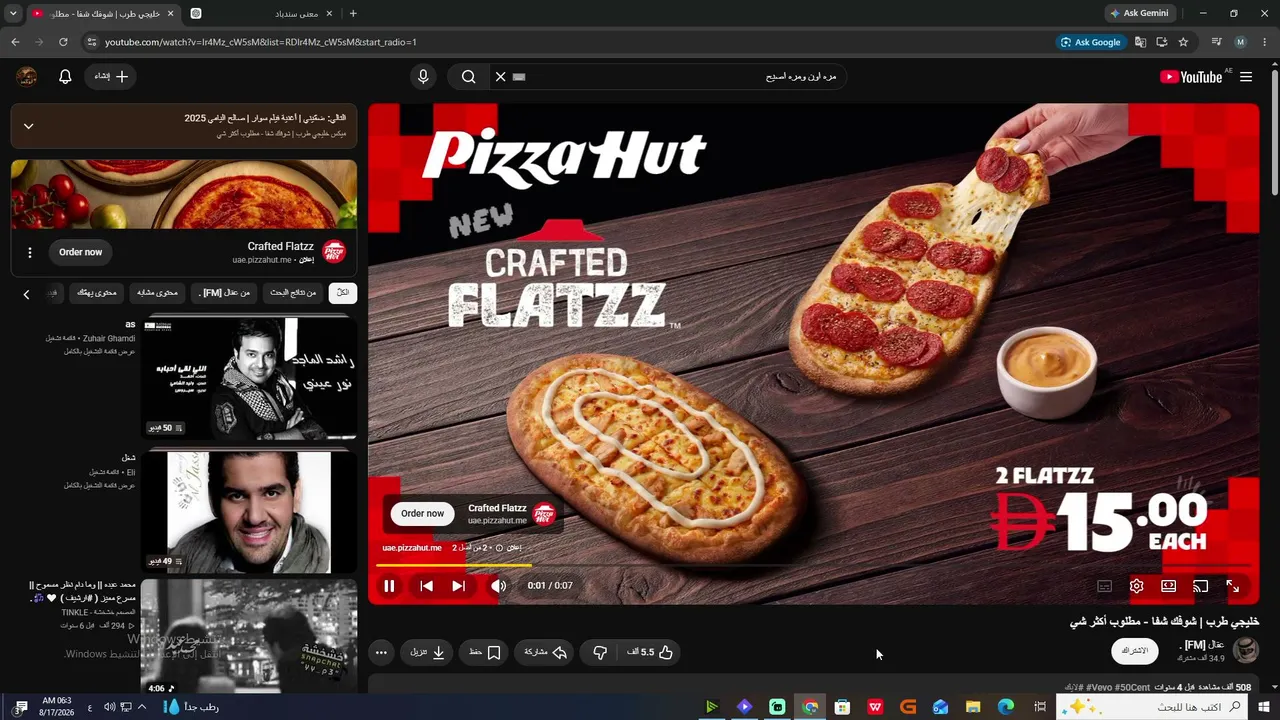Screen dimensions: 1280x720
Task: Expand the playlist panel with the chevron
Action: [28, 126]
